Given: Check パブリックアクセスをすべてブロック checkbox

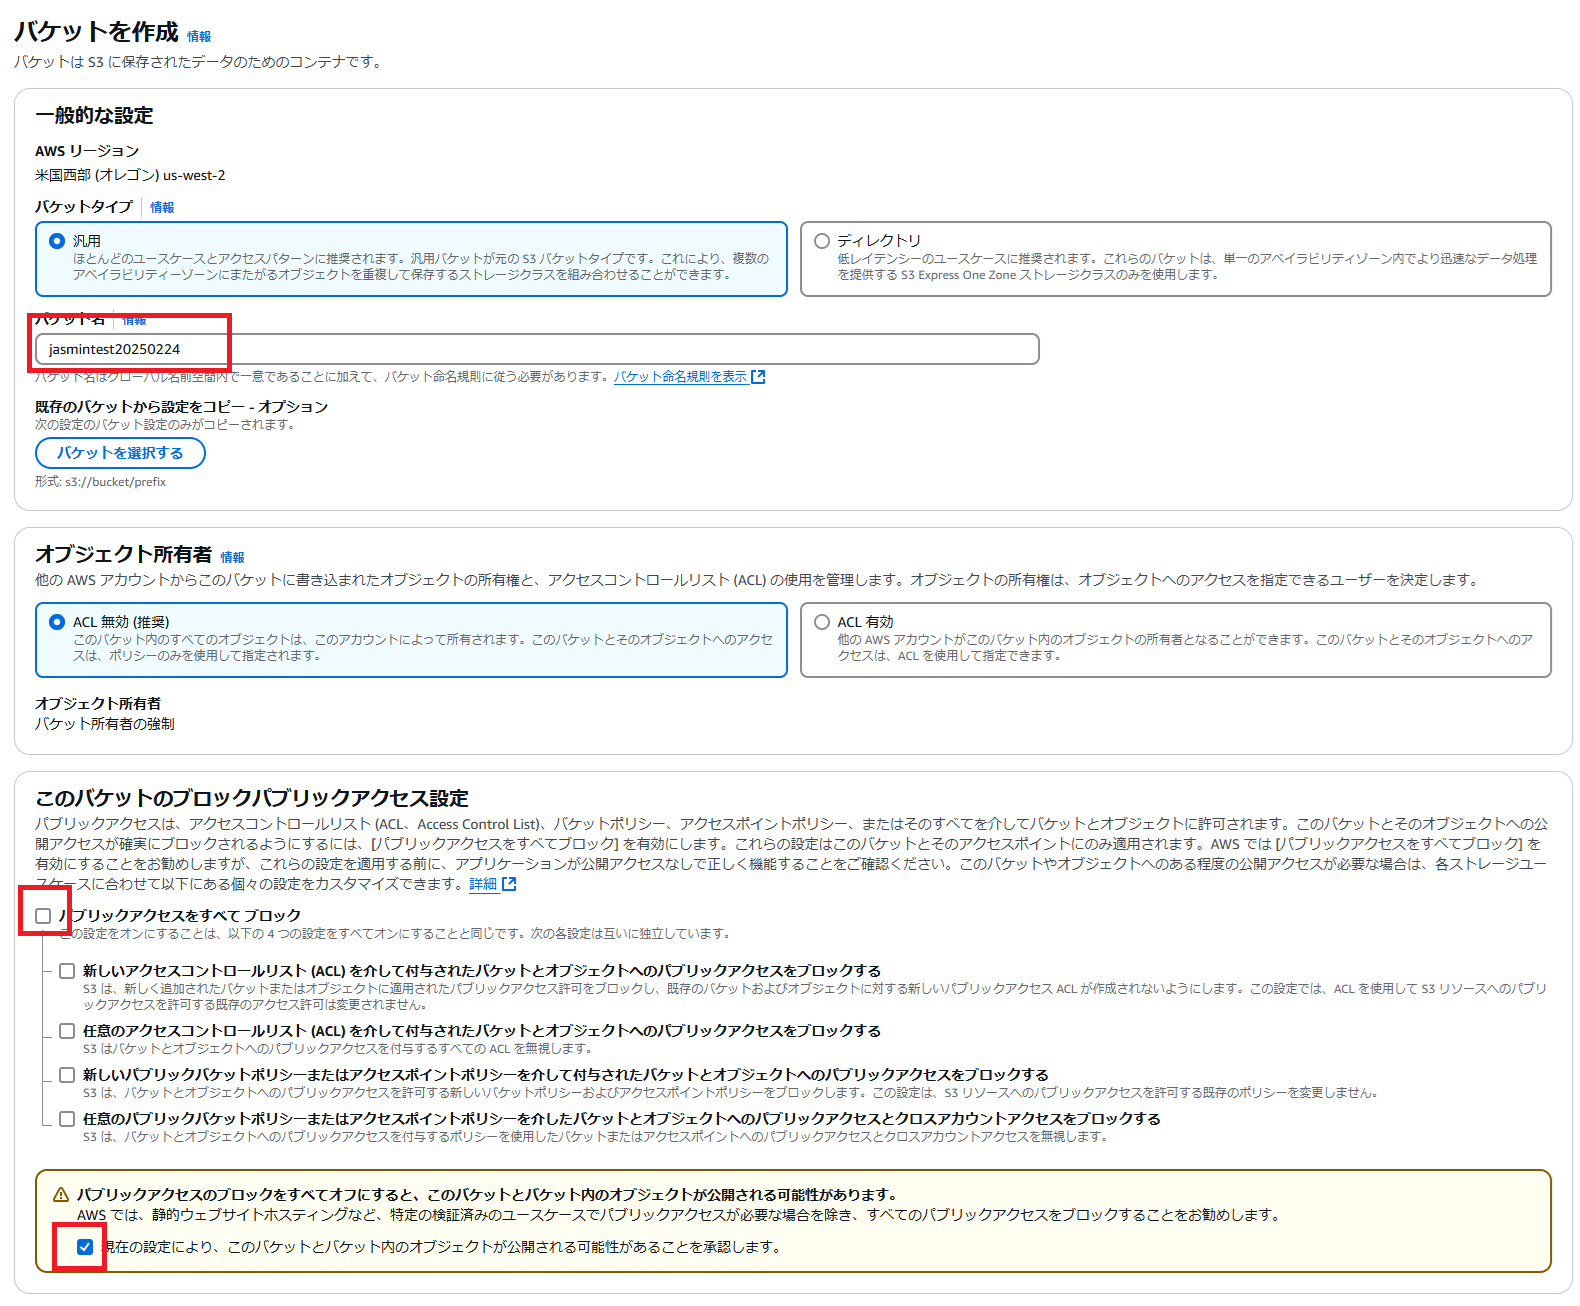Looking at the screenshot, I should click(x=43, y=916).
